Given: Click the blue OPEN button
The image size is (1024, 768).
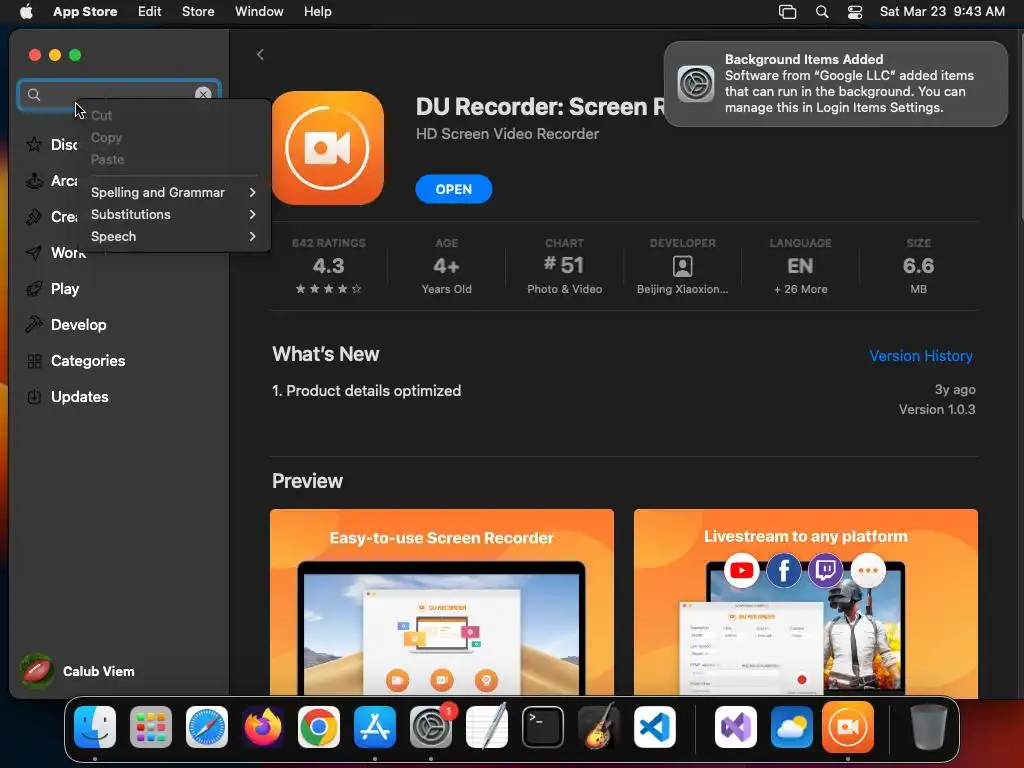Looking at the screenshot, I should [453, 189].
